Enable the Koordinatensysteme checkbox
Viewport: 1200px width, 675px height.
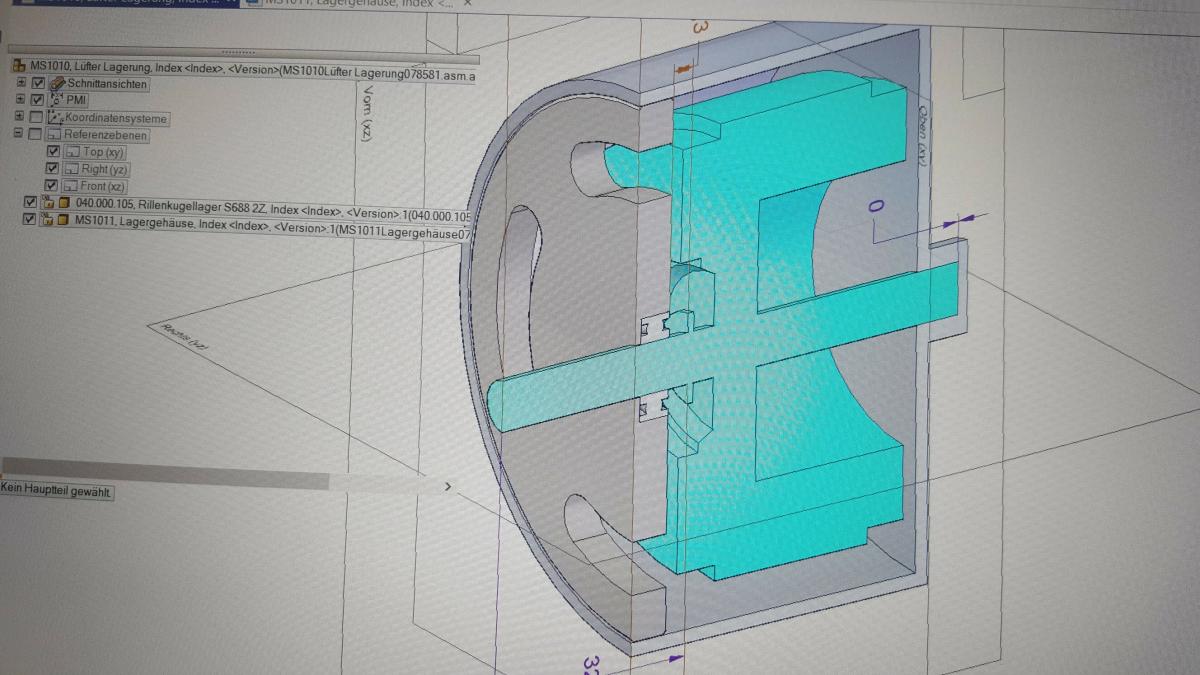tap(37, 118)
